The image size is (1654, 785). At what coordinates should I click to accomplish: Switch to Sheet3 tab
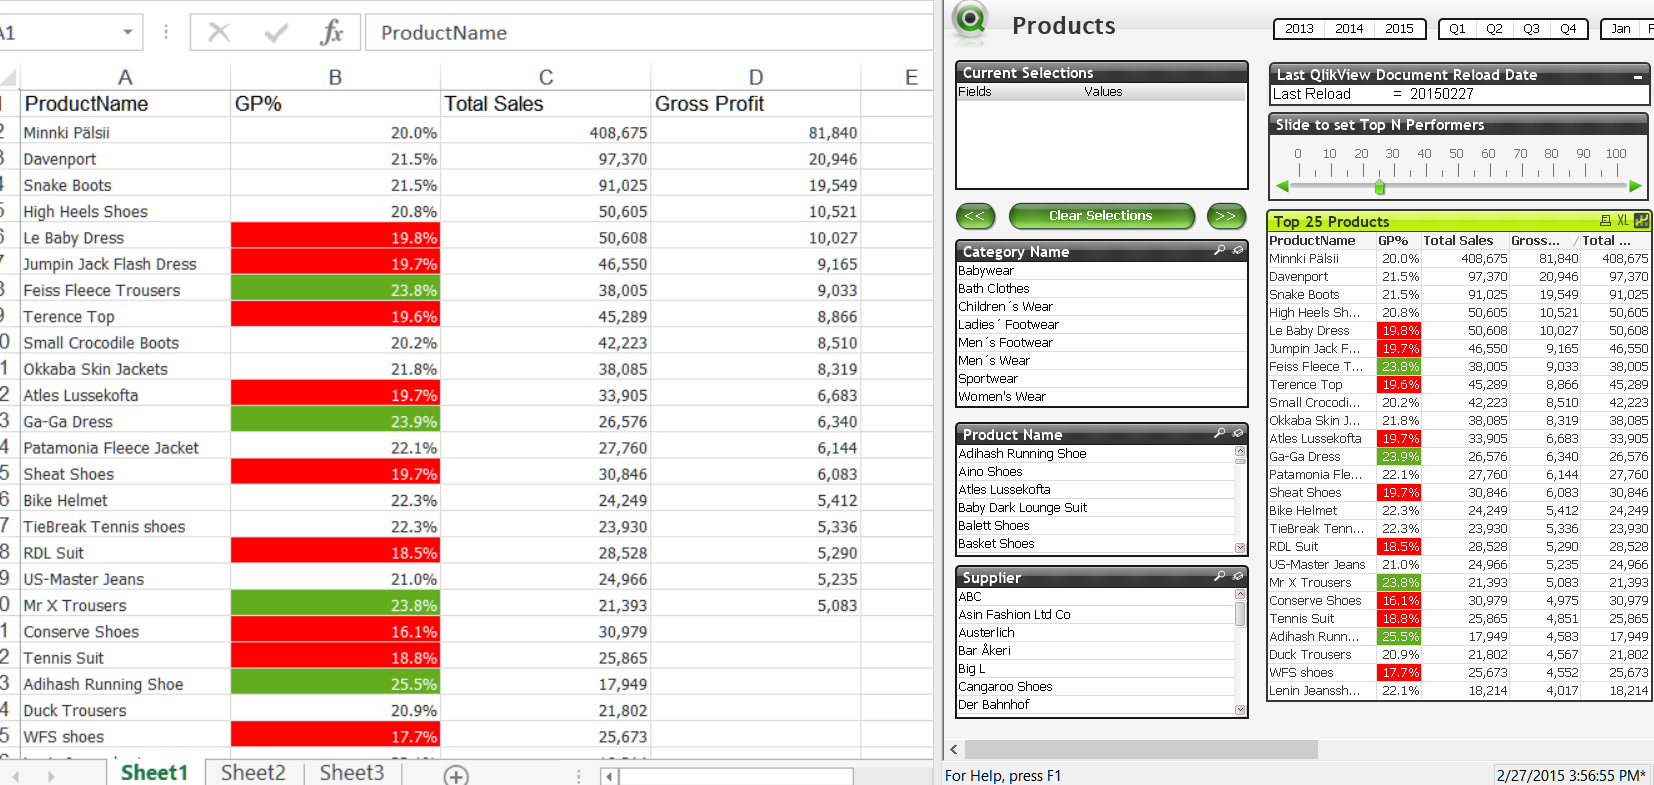[x=352, y=773]
